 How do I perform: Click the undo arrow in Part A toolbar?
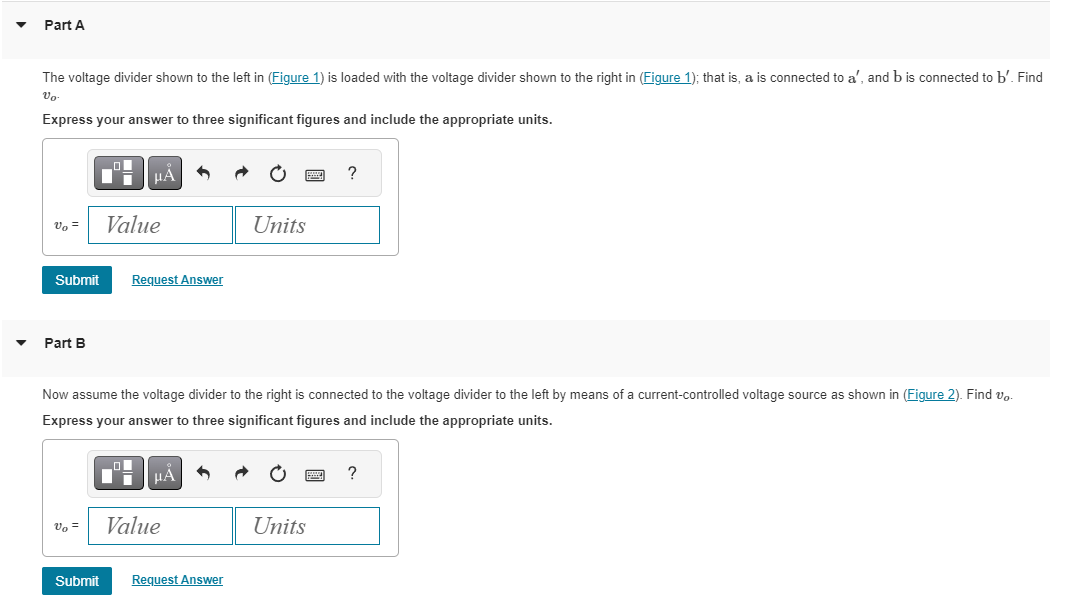(202, 172)
